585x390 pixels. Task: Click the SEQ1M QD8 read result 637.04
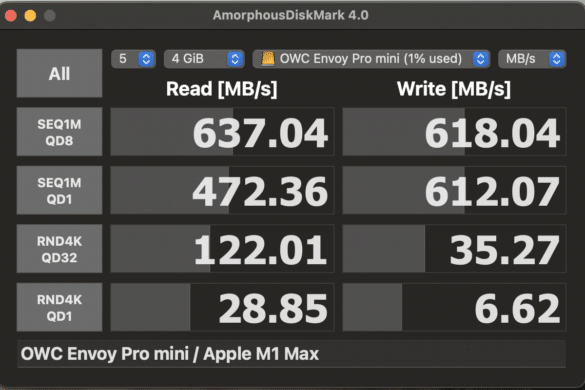point(260,133)
